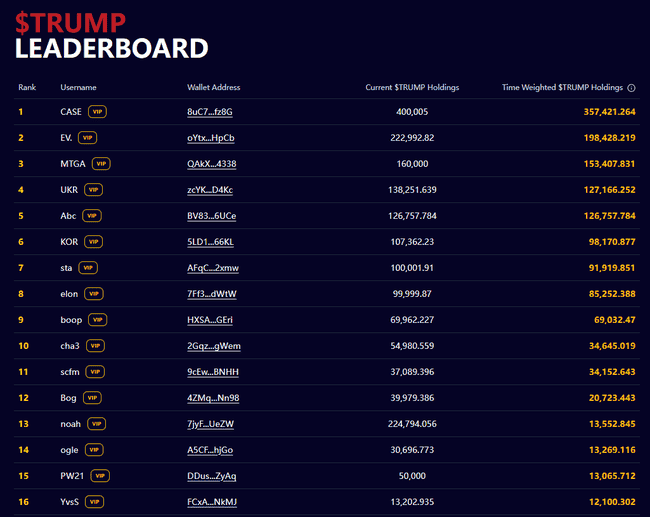Open wallet link zcYK...D4Kc
Viewport: 650px width, 517px height.
point(210,190)
